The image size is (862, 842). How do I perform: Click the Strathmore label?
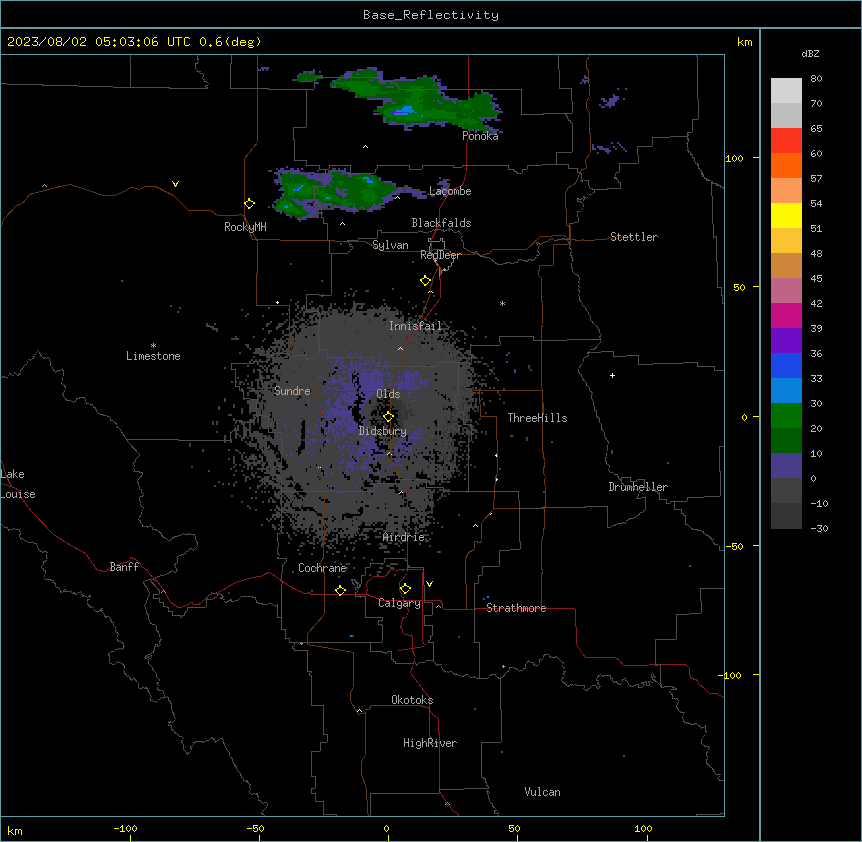516,608
